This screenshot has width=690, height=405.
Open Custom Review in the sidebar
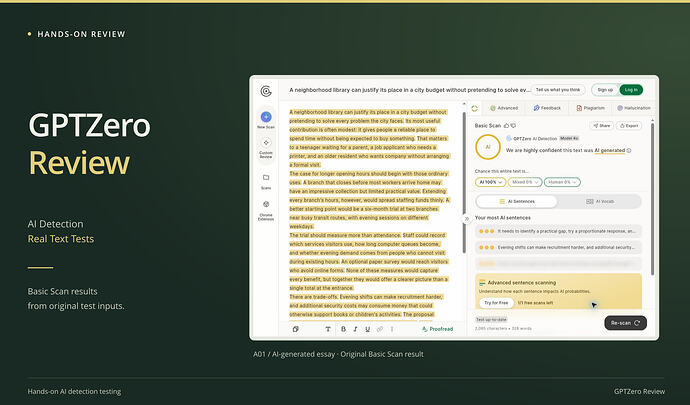point(266,148)
